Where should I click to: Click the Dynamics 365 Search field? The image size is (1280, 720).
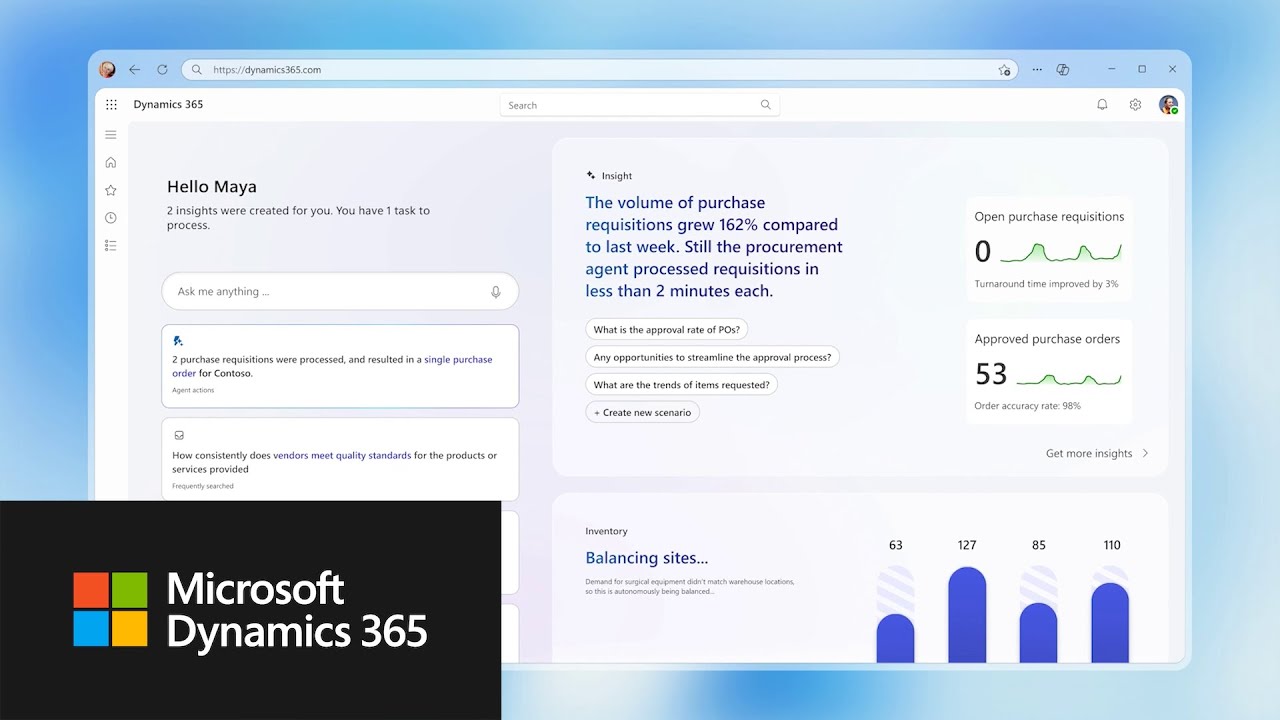[x=640, y=105]
